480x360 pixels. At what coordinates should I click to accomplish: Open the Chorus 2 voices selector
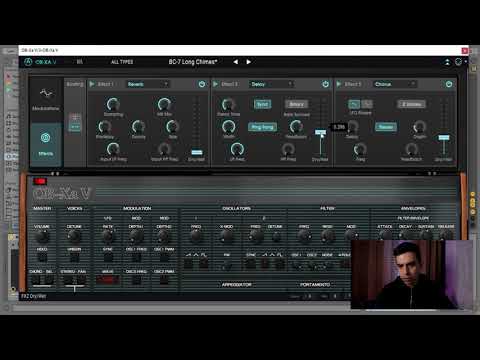(411, 104)
